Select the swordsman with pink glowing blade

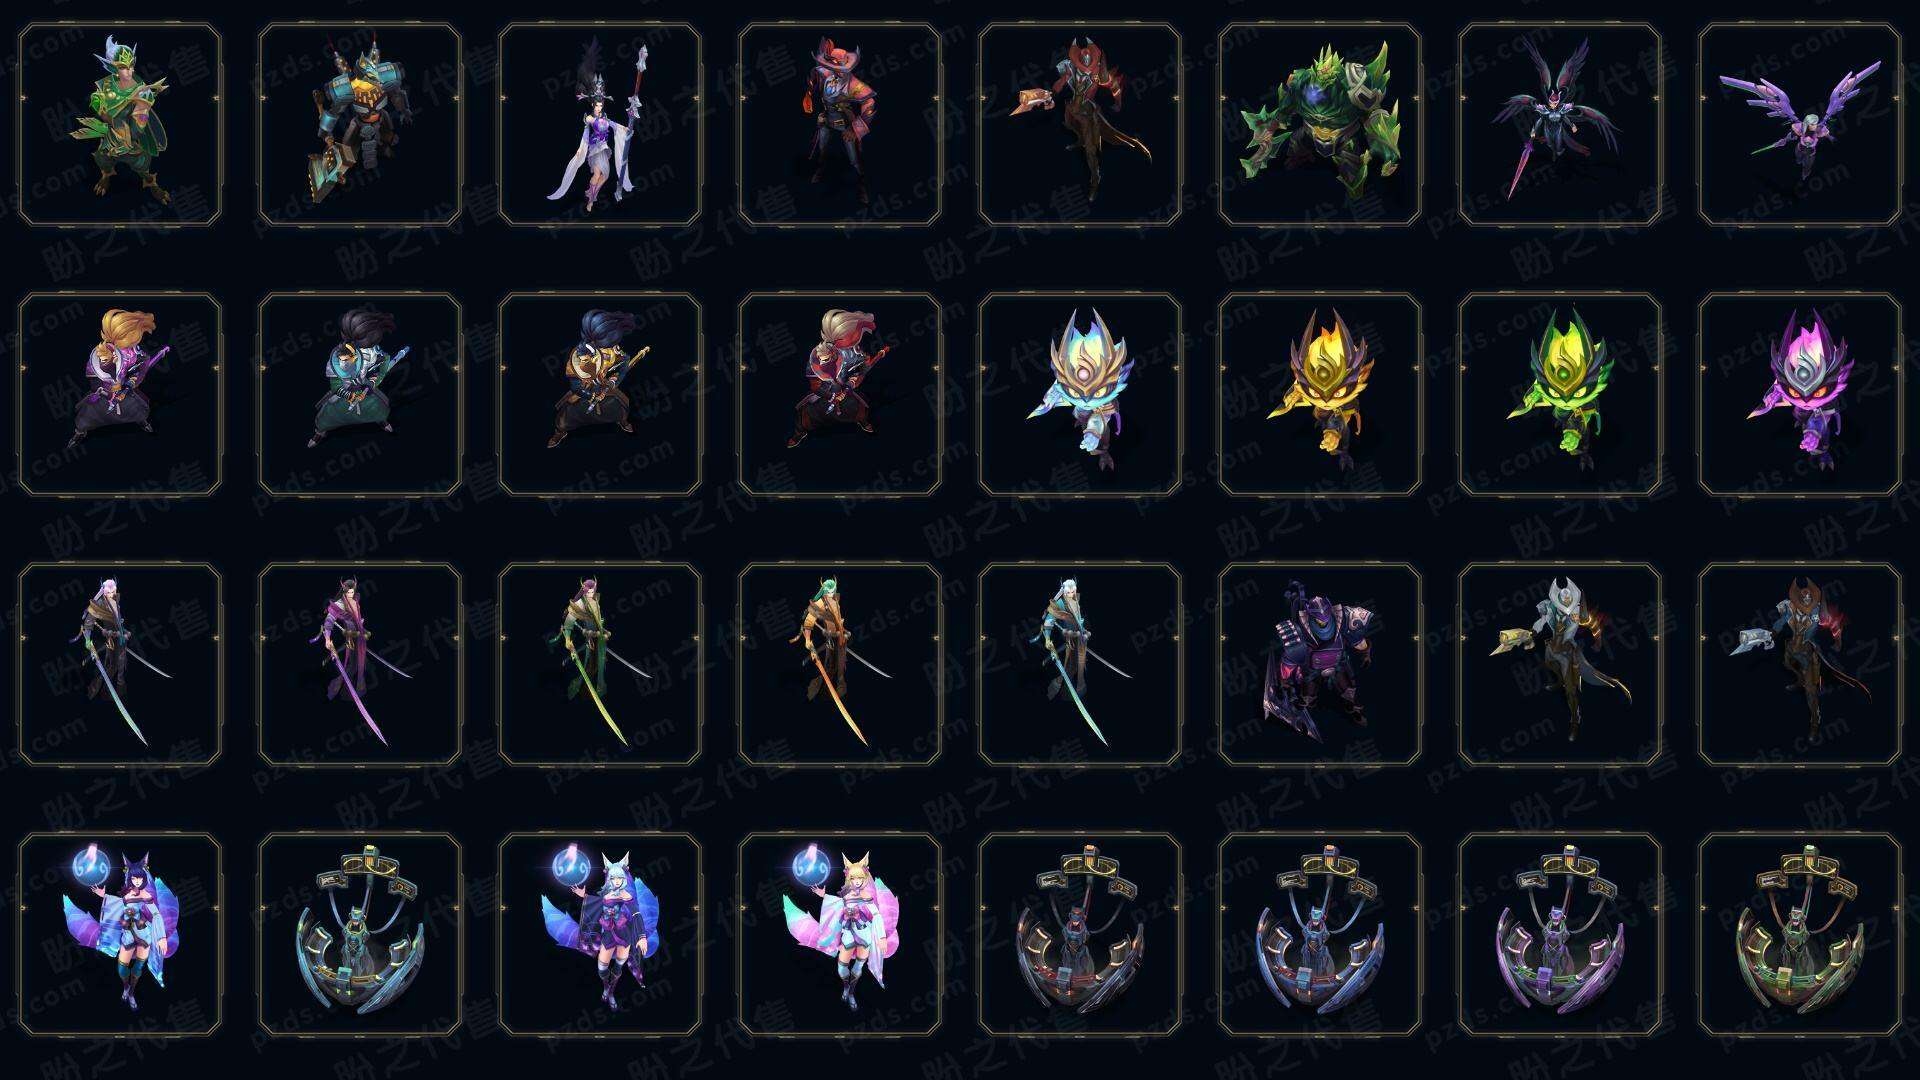click(360, 664)
